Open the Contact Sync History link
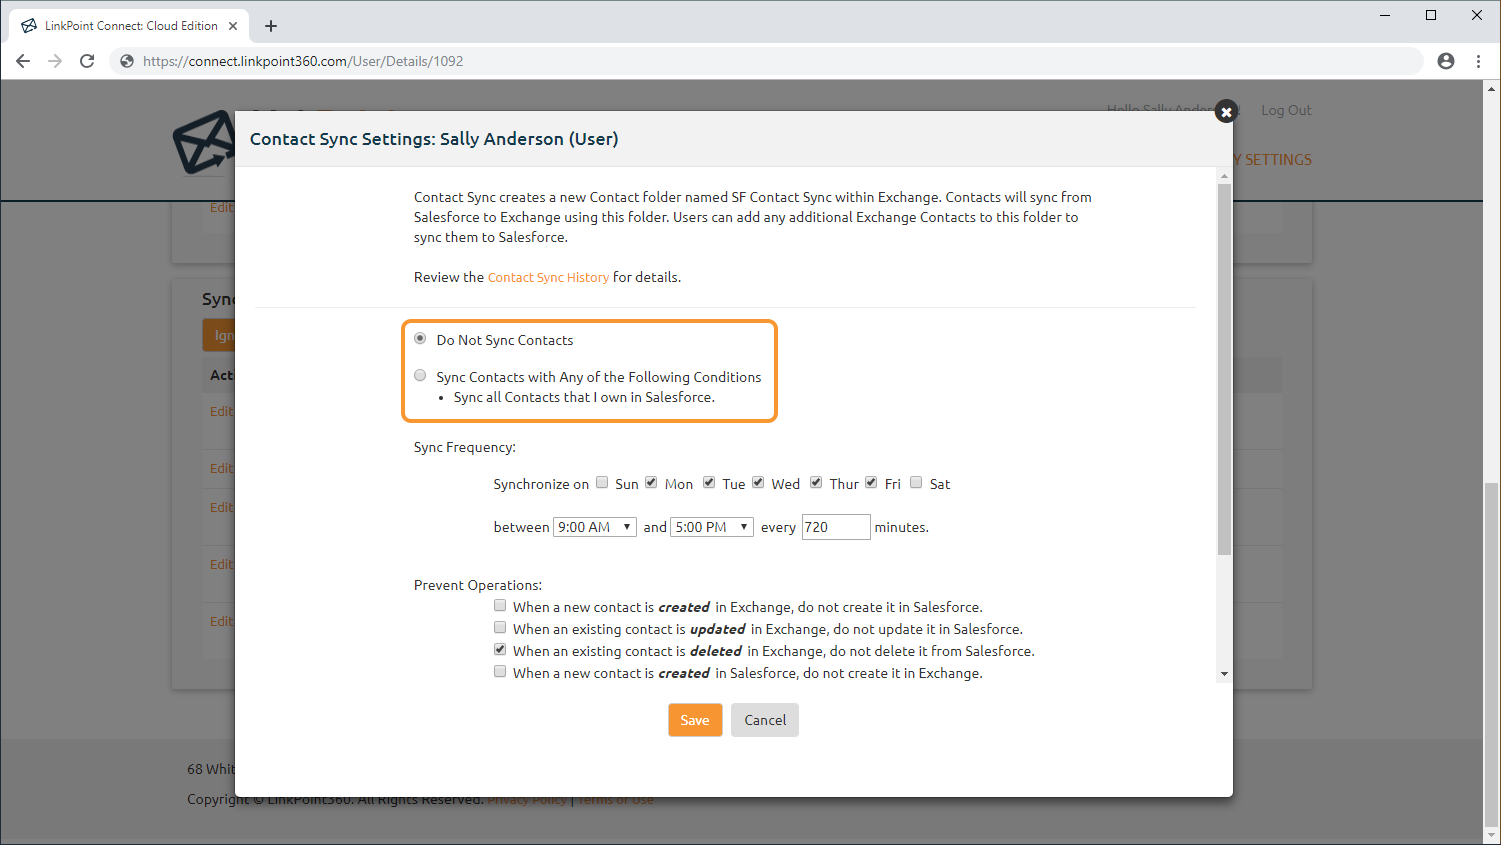This screenshot has height=845, width=1501. (x=548, y=277)
